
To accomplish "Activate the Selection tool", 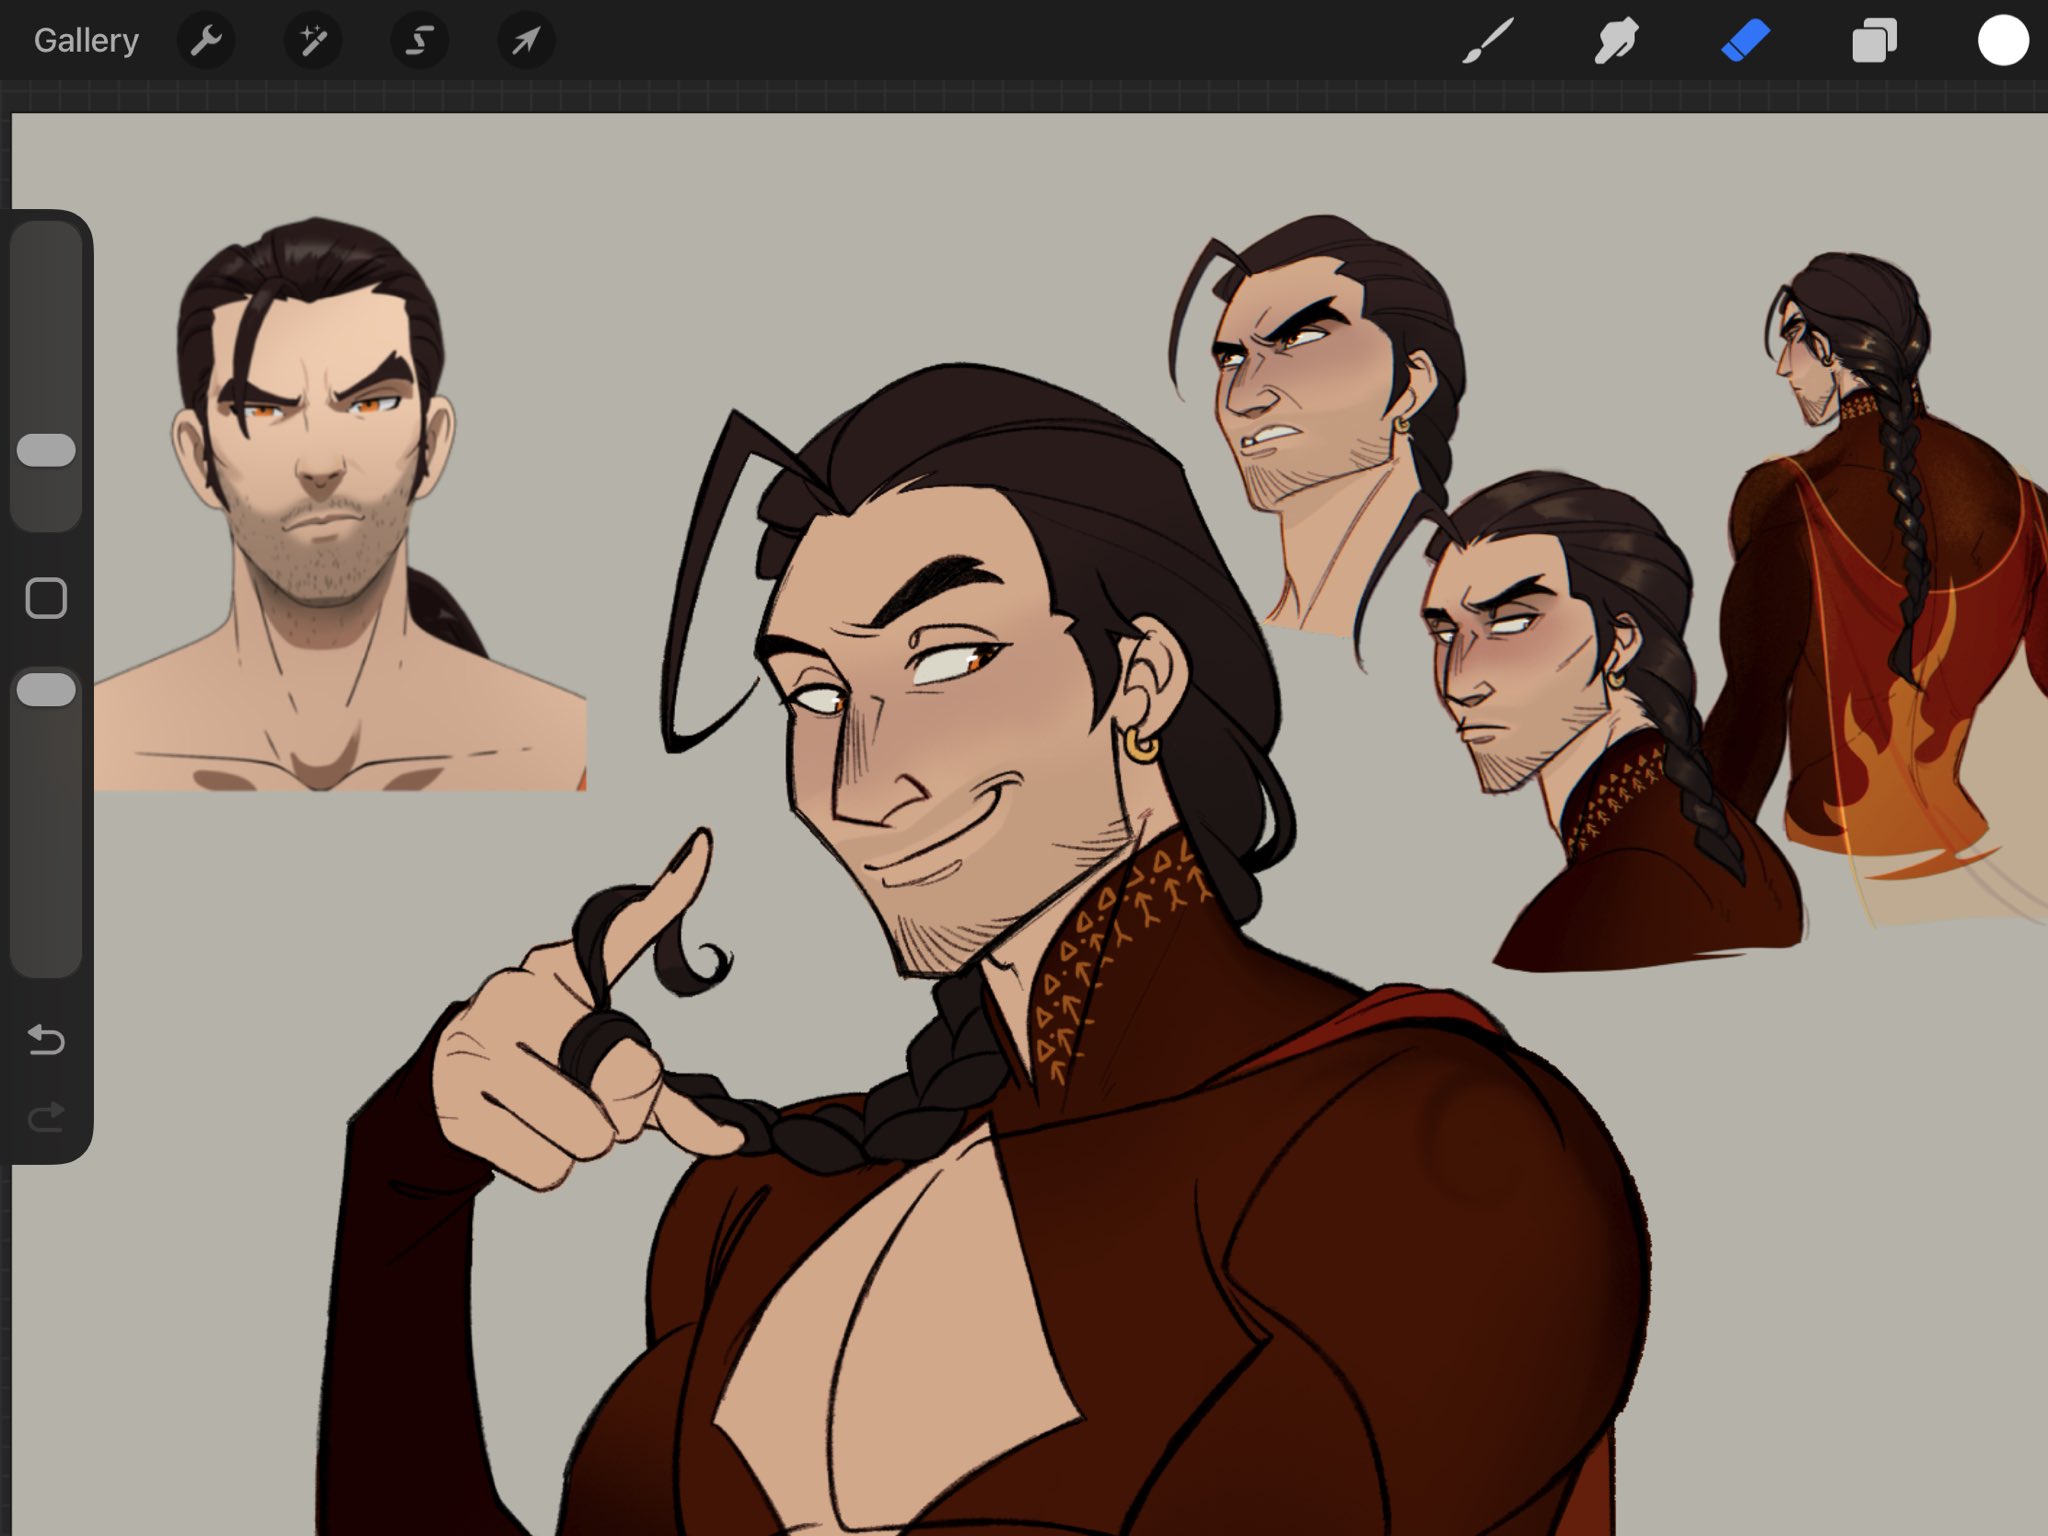I will click(419, 41).
